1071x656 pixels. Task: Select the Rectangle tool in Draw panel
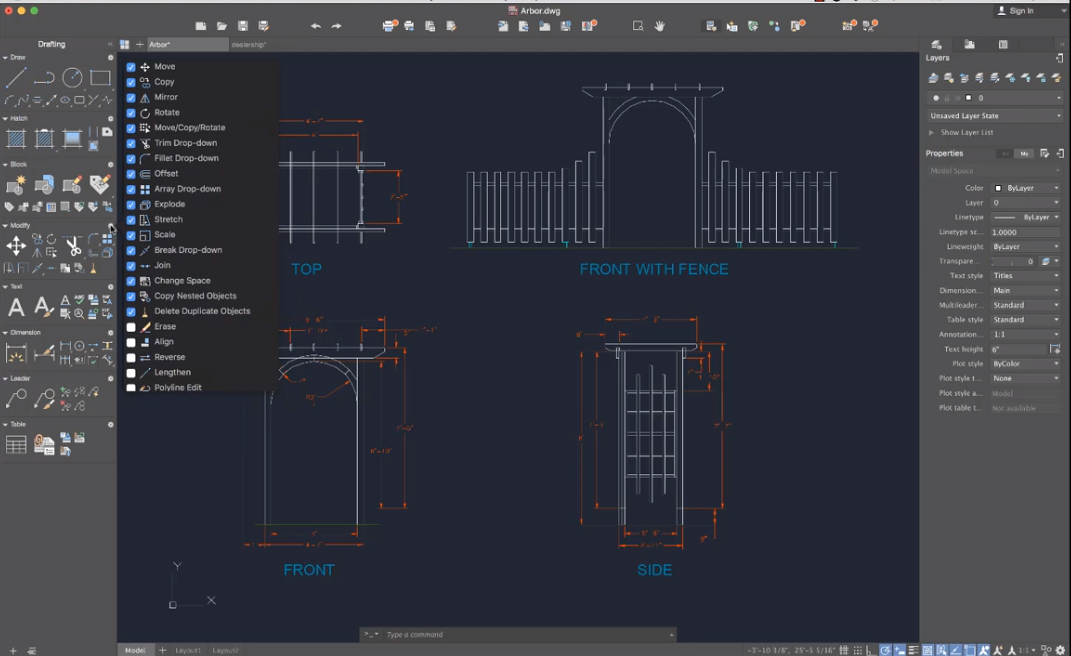click(100, 77)
